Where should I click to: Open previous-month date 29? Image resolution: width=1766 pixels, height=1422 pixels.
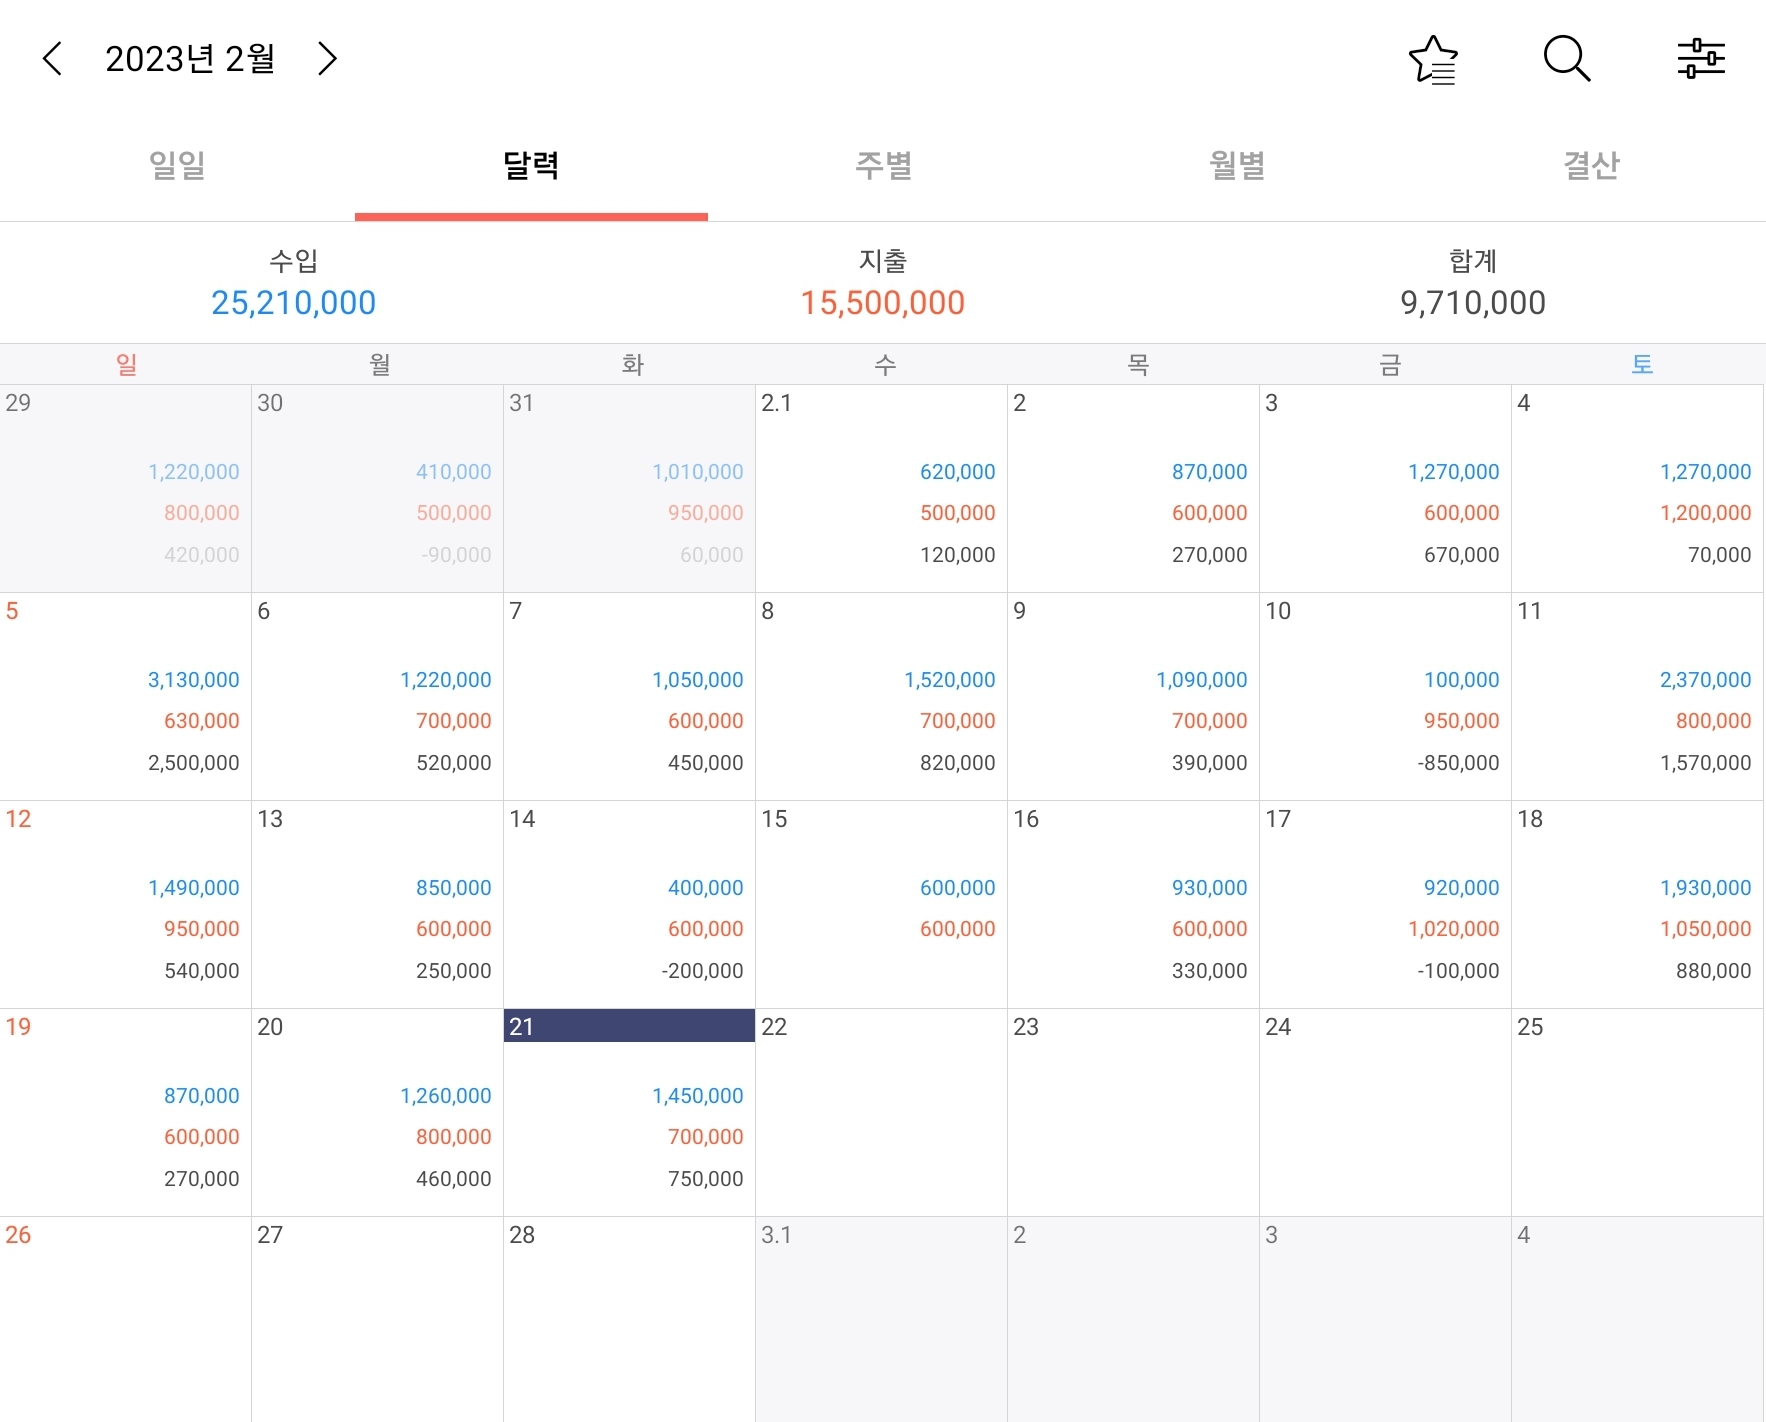click(125, 489)
